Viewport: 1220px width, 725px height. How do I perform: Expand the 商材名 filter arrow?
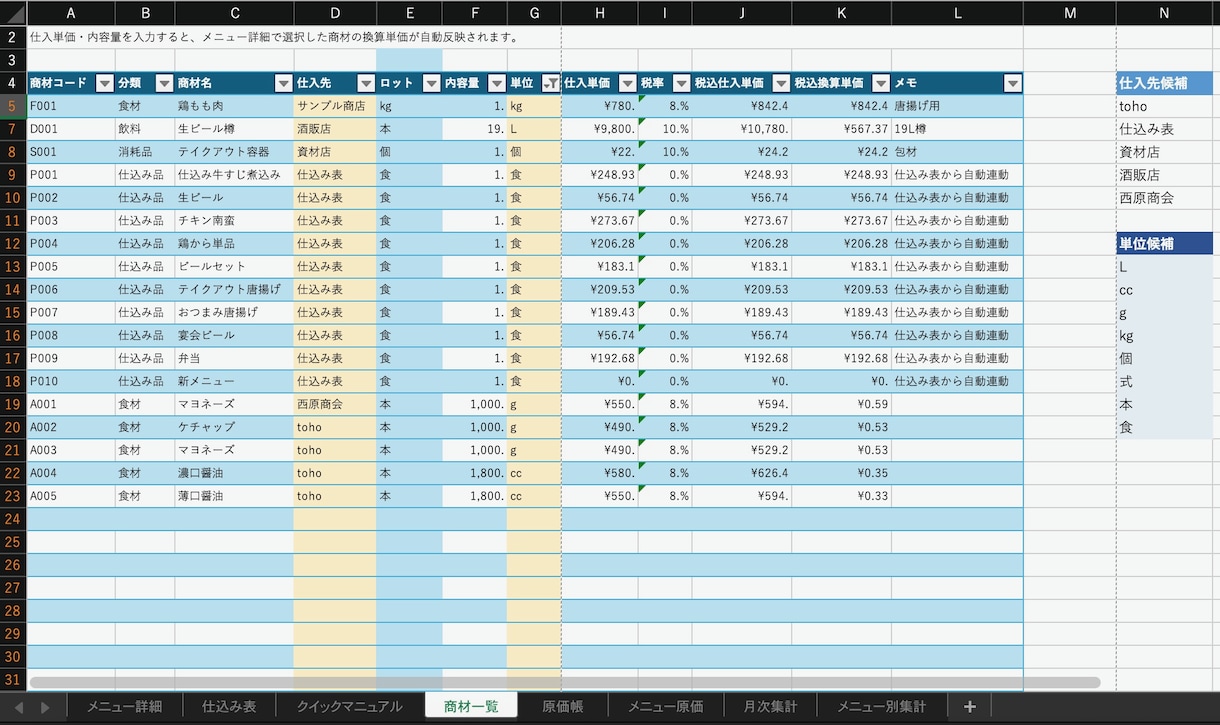pyautogui.click(x=283, y=84)
